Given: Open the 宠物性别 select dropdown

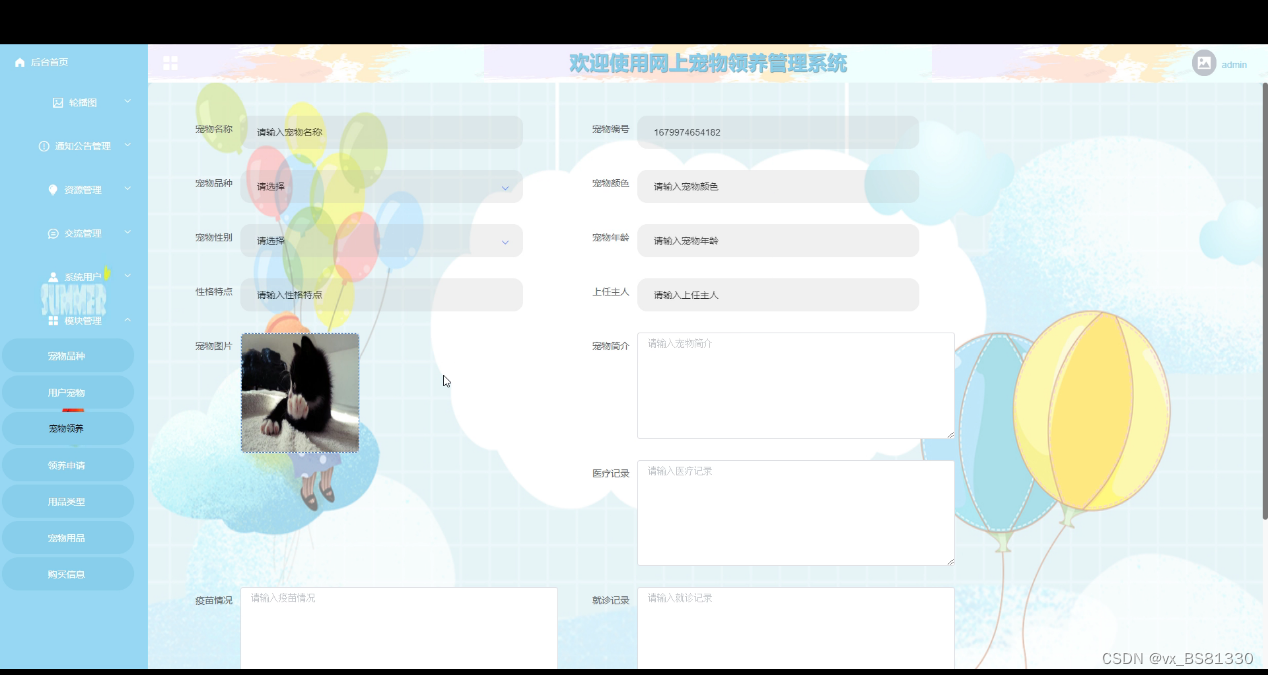Looking at the screenshot, I should tap(382, 240).
